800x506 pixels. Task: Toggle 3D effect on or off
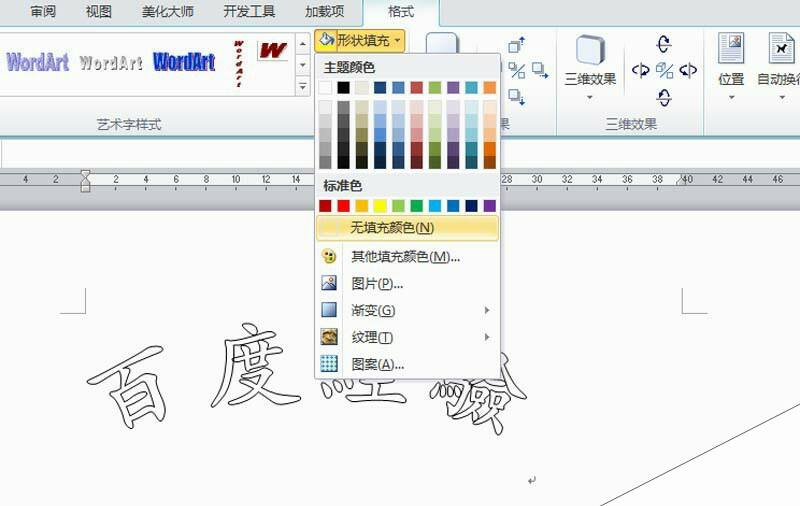coord(664,70)
